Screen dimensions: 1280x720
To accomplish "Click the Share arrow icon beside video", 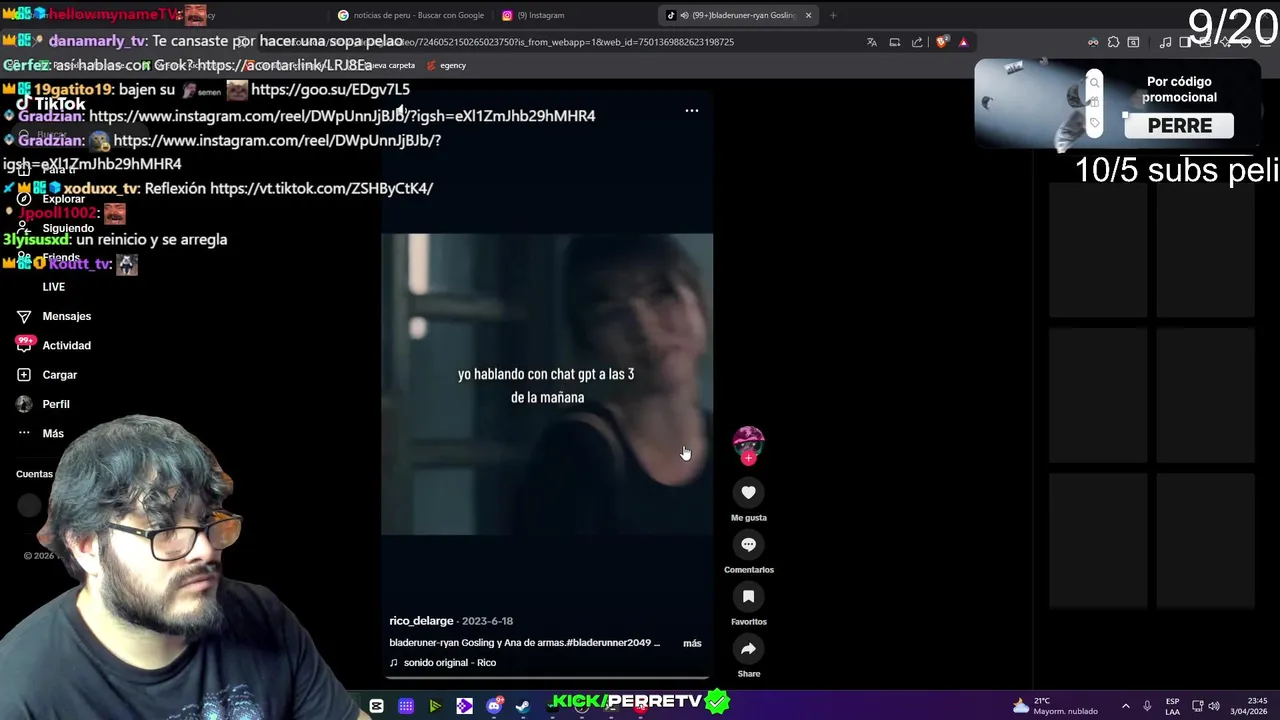I will [x=748, y=648].
